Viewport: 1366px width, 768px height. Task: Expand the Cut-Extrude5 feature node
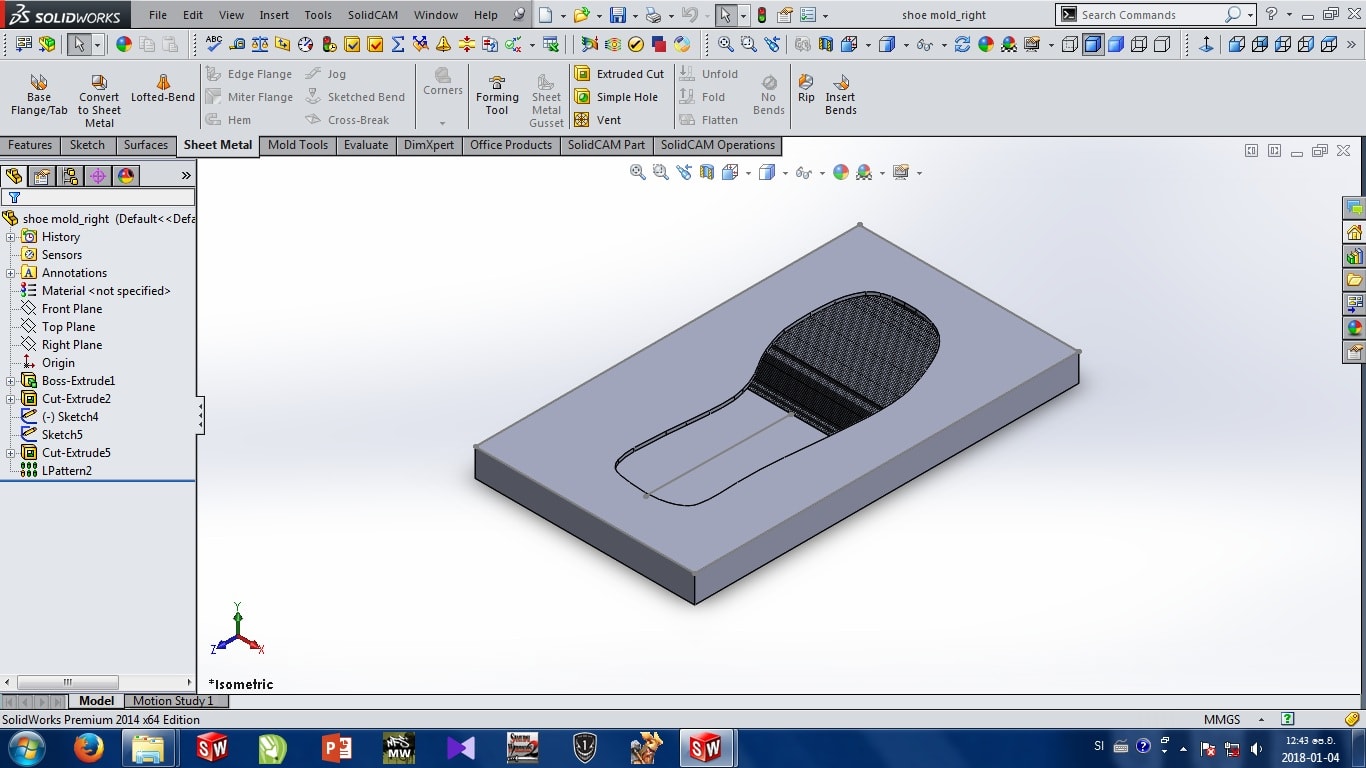pos(11,453)
